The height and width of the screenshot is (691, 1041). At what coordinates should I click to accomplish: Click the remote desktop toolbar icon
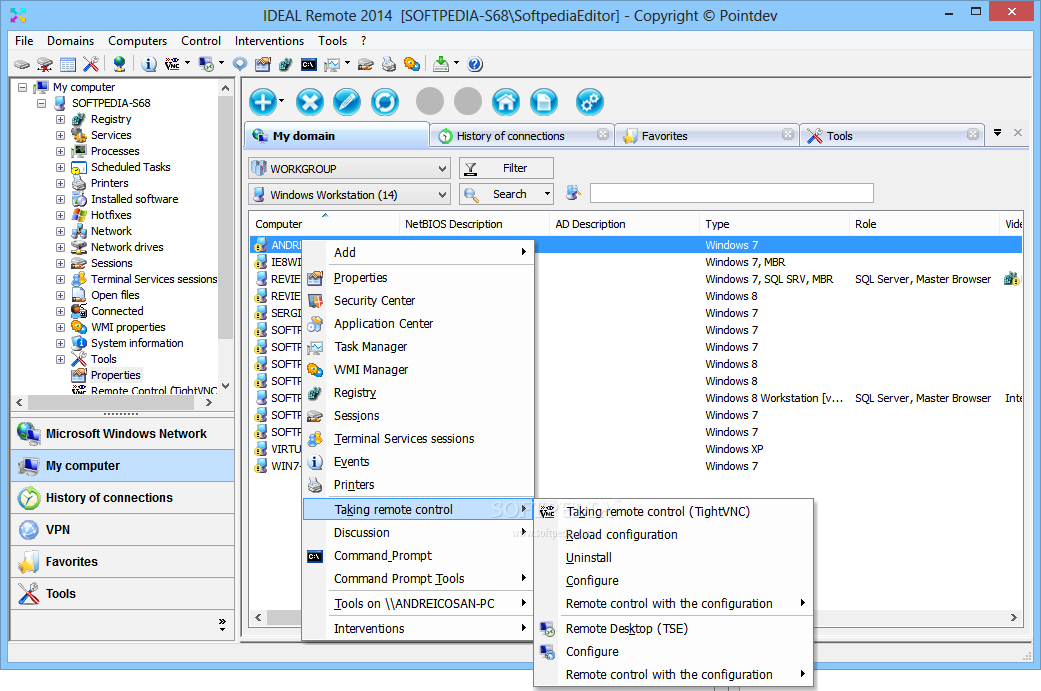pyautogui.click(x=206, y=64)
